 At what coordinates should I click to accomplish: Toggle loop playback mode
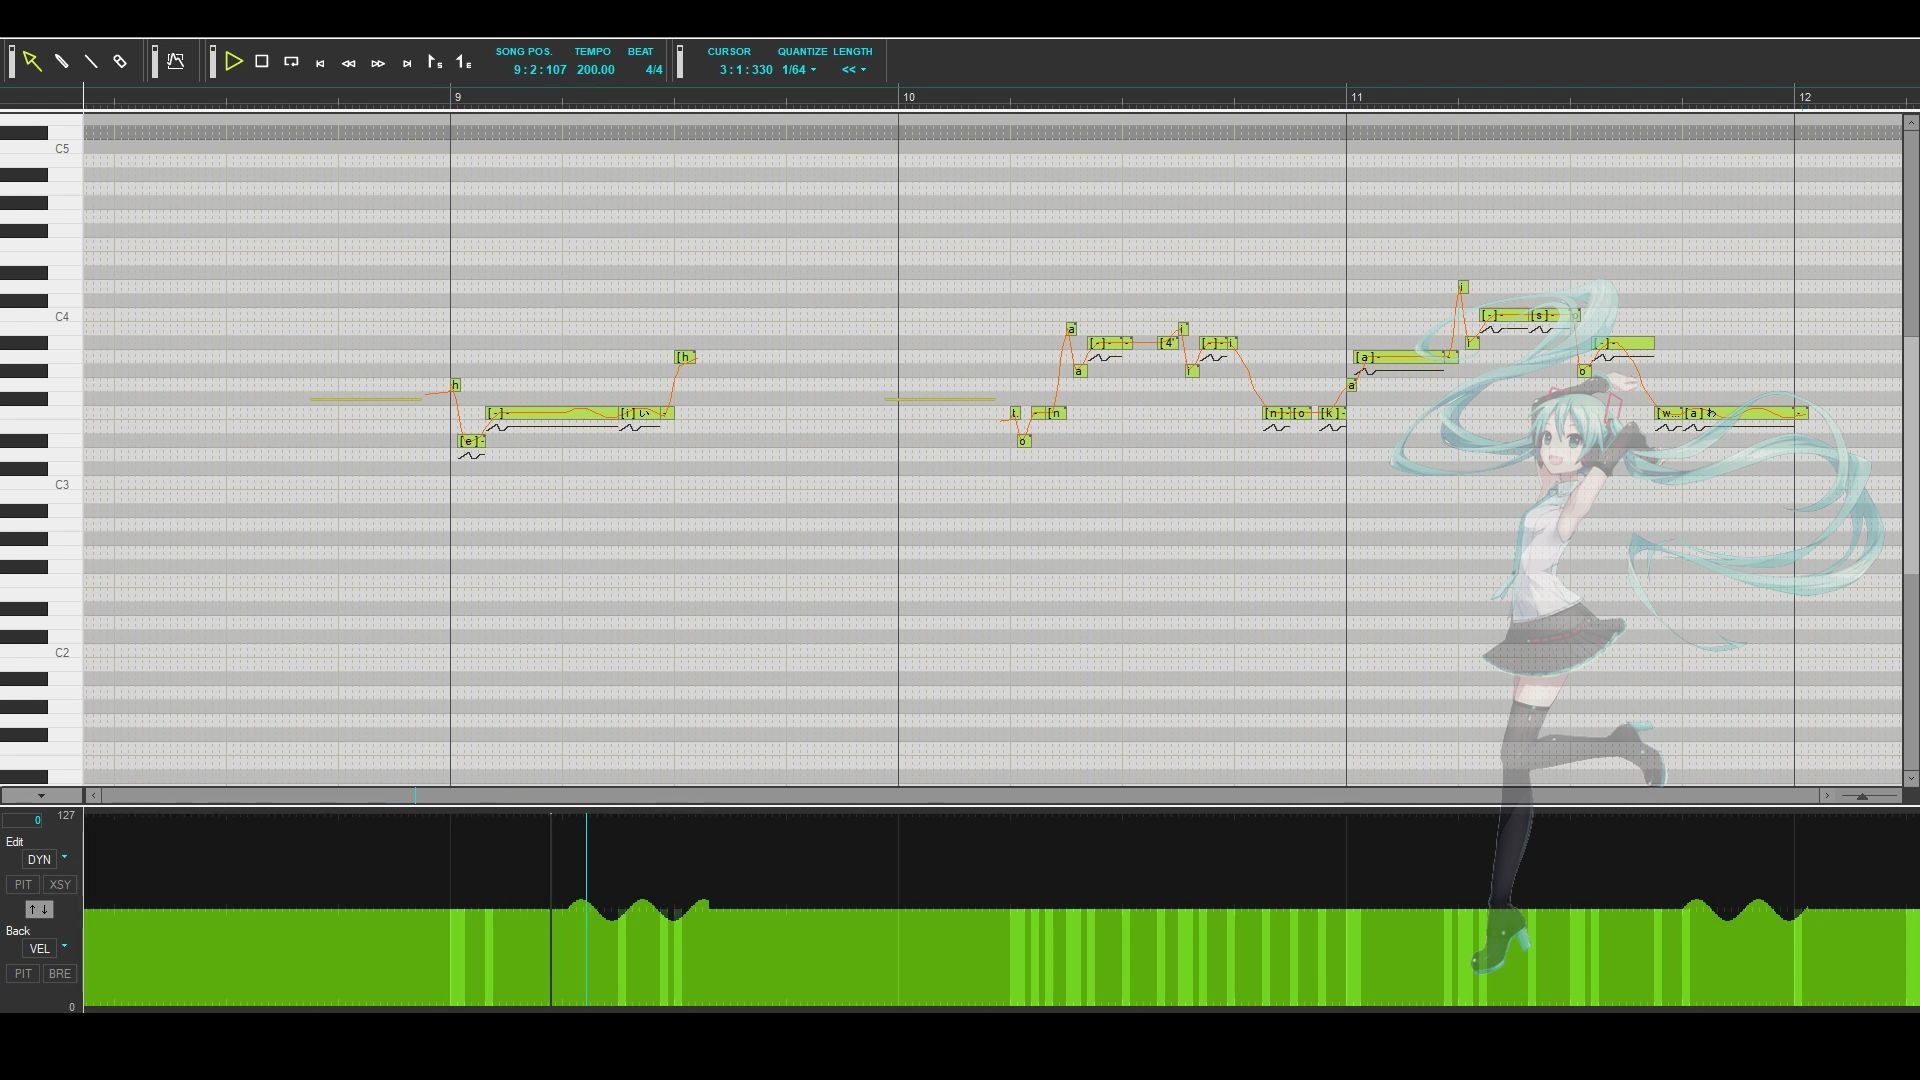click(291, 62)
